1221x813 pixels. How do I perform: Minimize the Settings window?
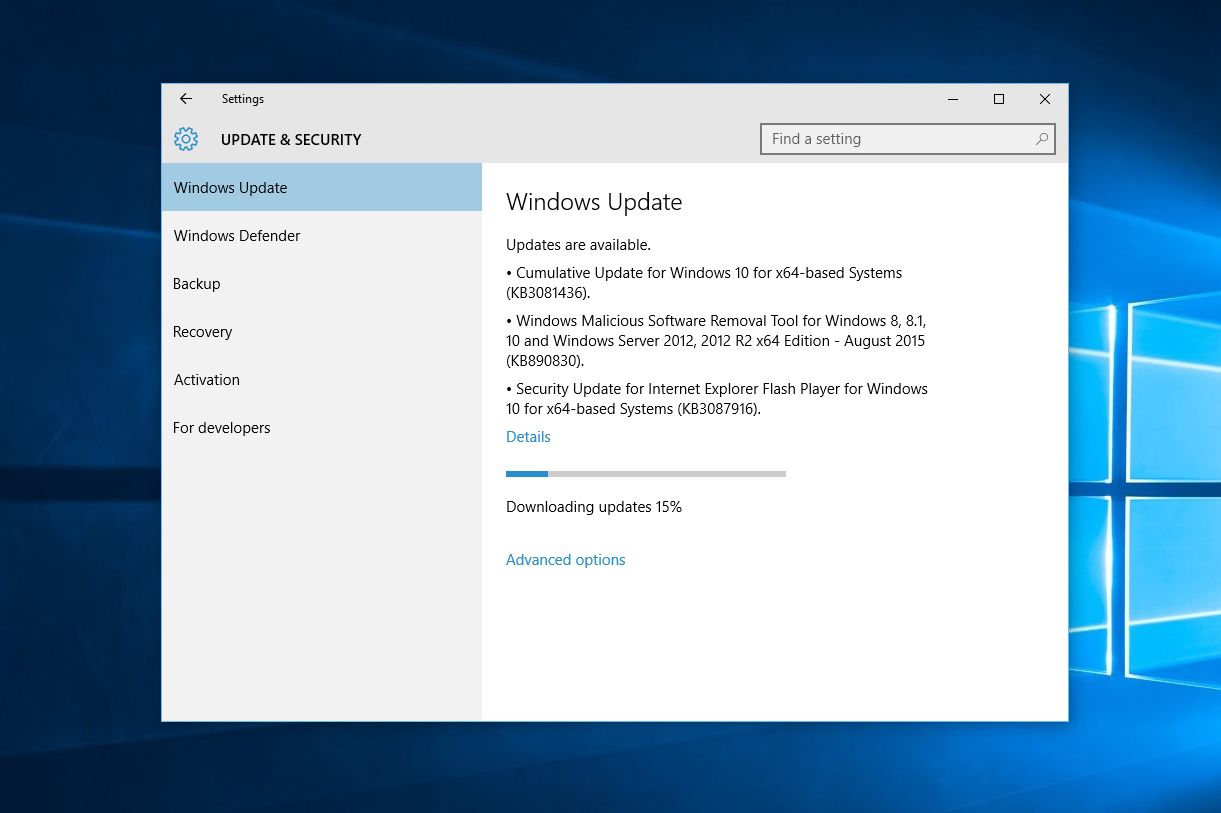pyautogui.click(x=953, y=99)
